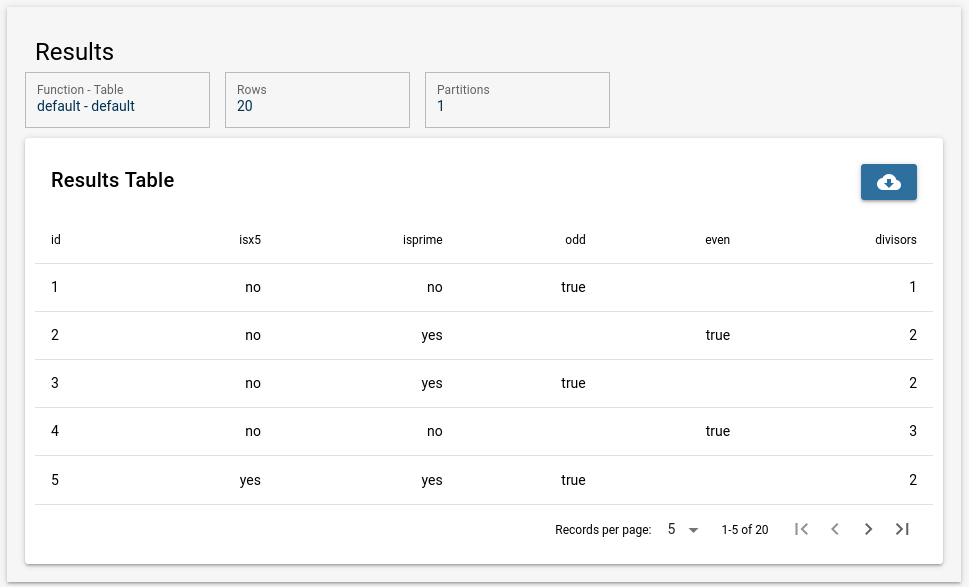Image resolution: width=969 pixels, height=587 pixels.
Task: Select the table row with id 1
Action: click(x=483, y=288)
